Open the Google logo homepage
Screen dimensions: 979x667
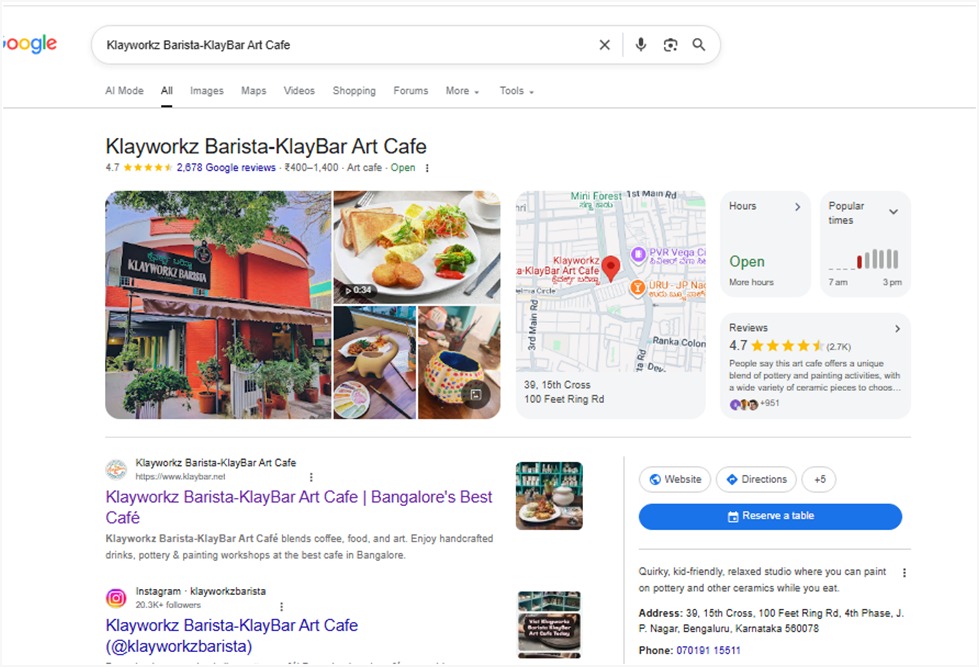[29, 44]
